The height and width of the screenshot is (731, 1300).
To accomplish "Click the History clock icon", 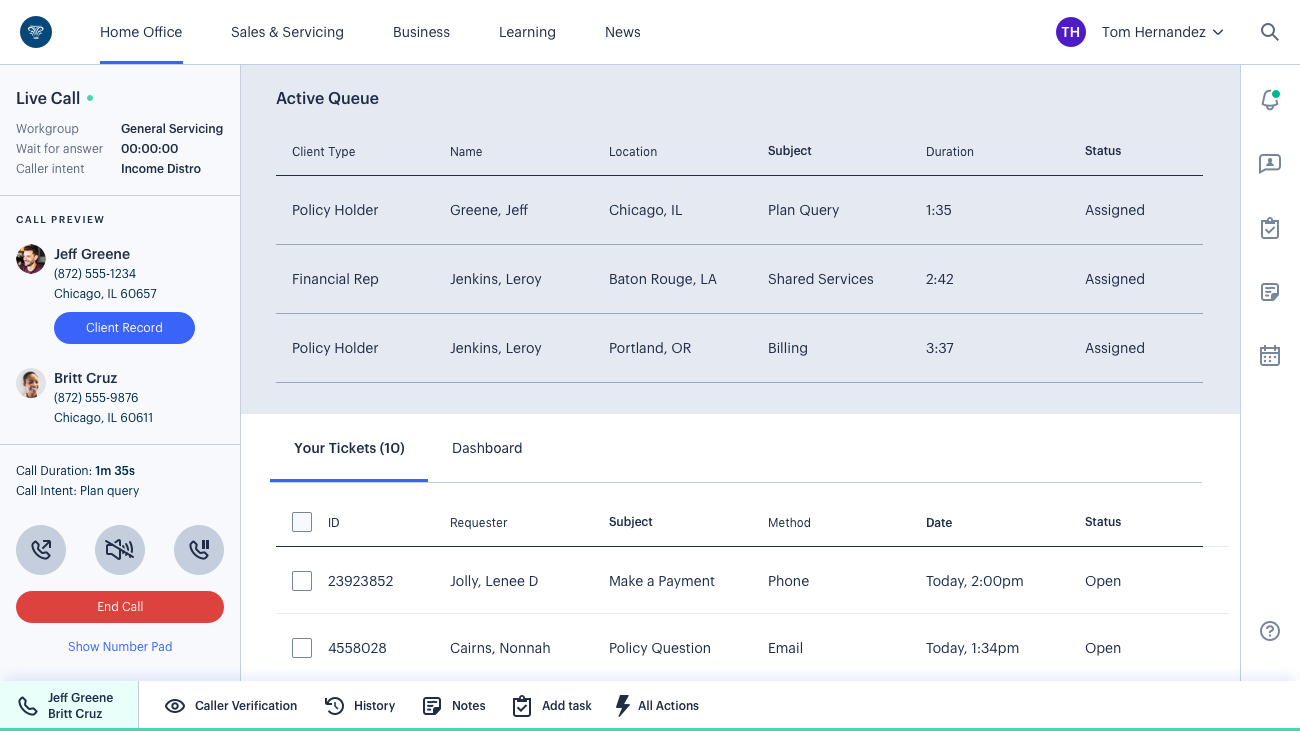I will (x=335, y=706).
